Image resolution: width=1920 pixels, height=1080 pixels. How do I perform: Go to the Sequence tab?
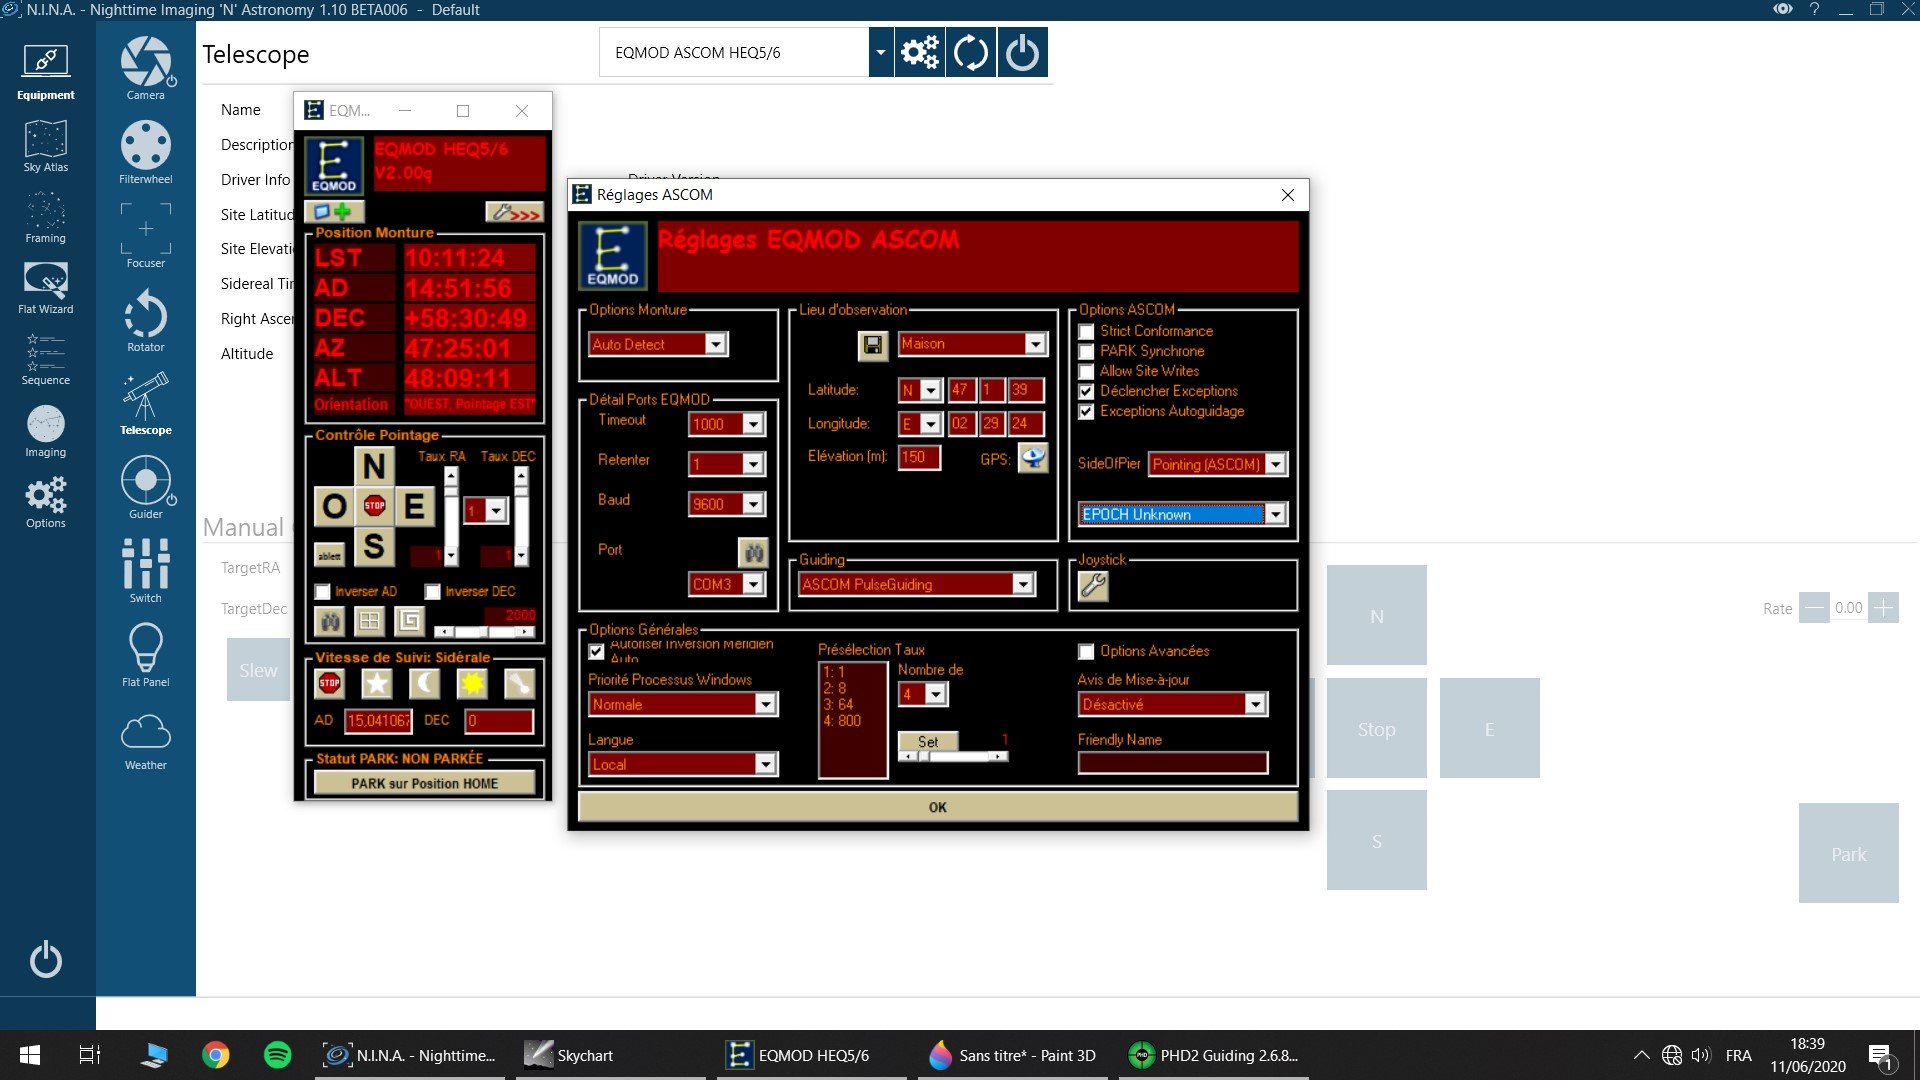pos(45,360)
